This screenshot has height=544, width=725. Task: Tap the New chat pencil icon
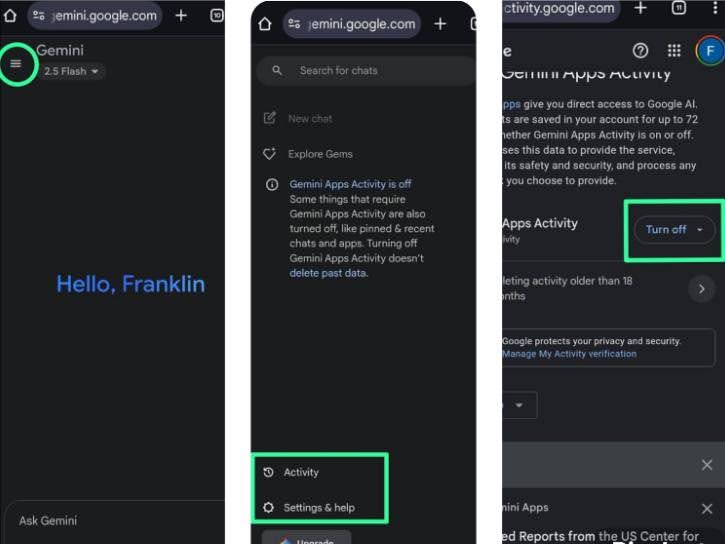click(x=270, y=118)
